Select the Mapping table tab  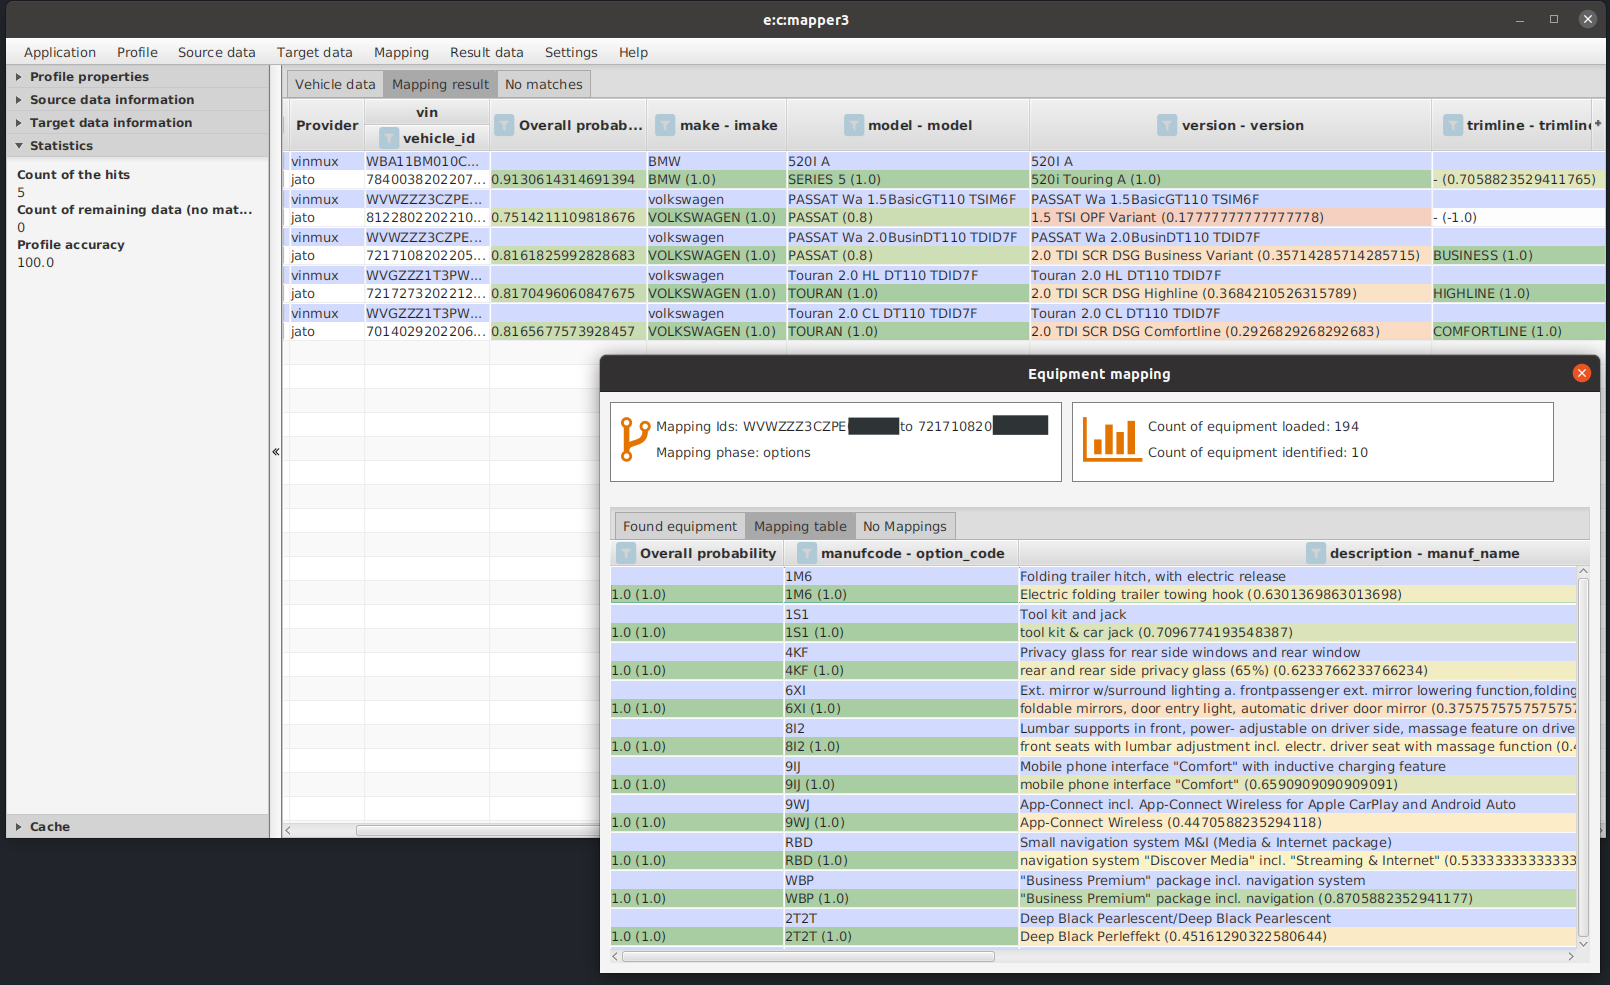pos(800,526)
